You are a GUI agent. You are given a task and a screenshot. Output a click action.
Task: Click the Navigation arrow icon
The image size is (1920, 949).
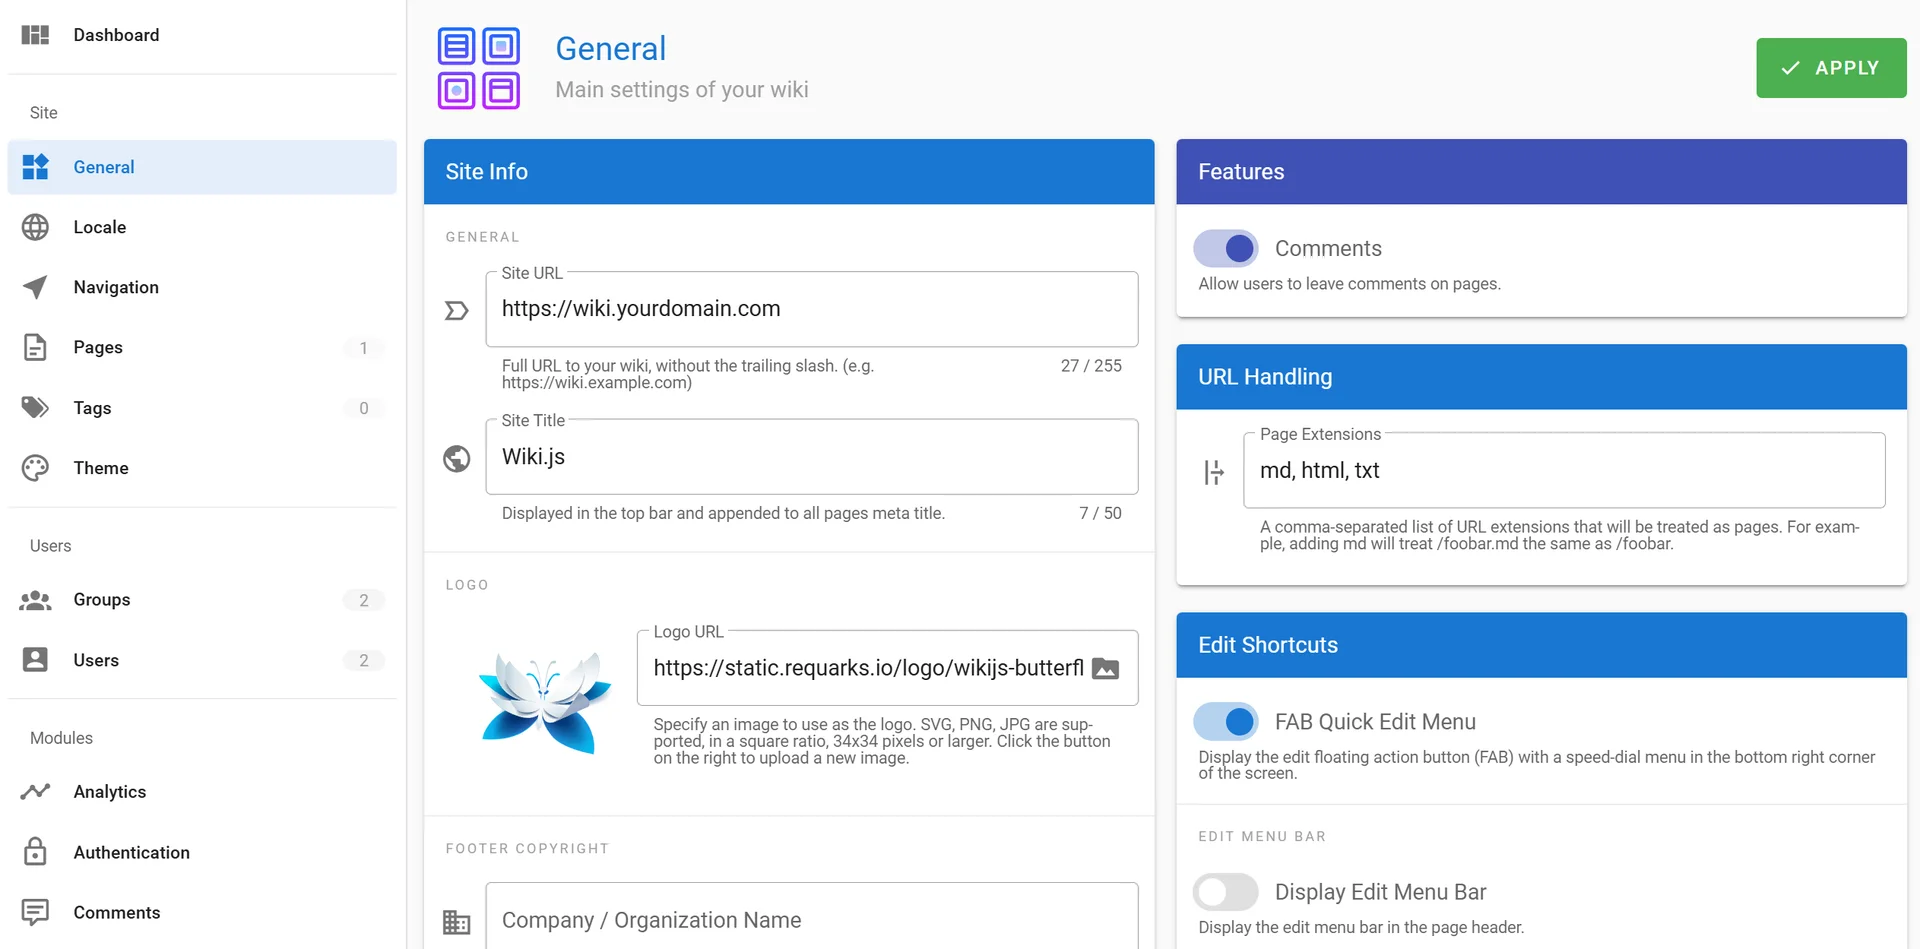(35, 287)
